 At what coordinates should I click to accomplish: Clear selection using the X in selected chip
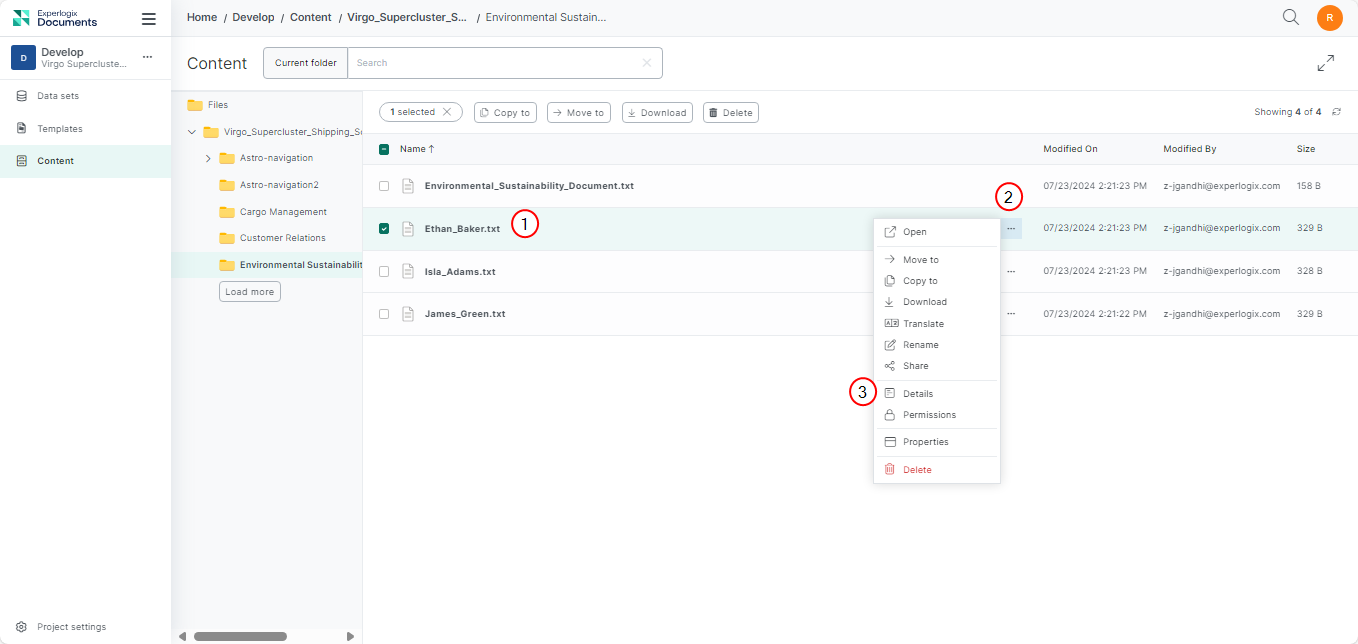point(447,112)
